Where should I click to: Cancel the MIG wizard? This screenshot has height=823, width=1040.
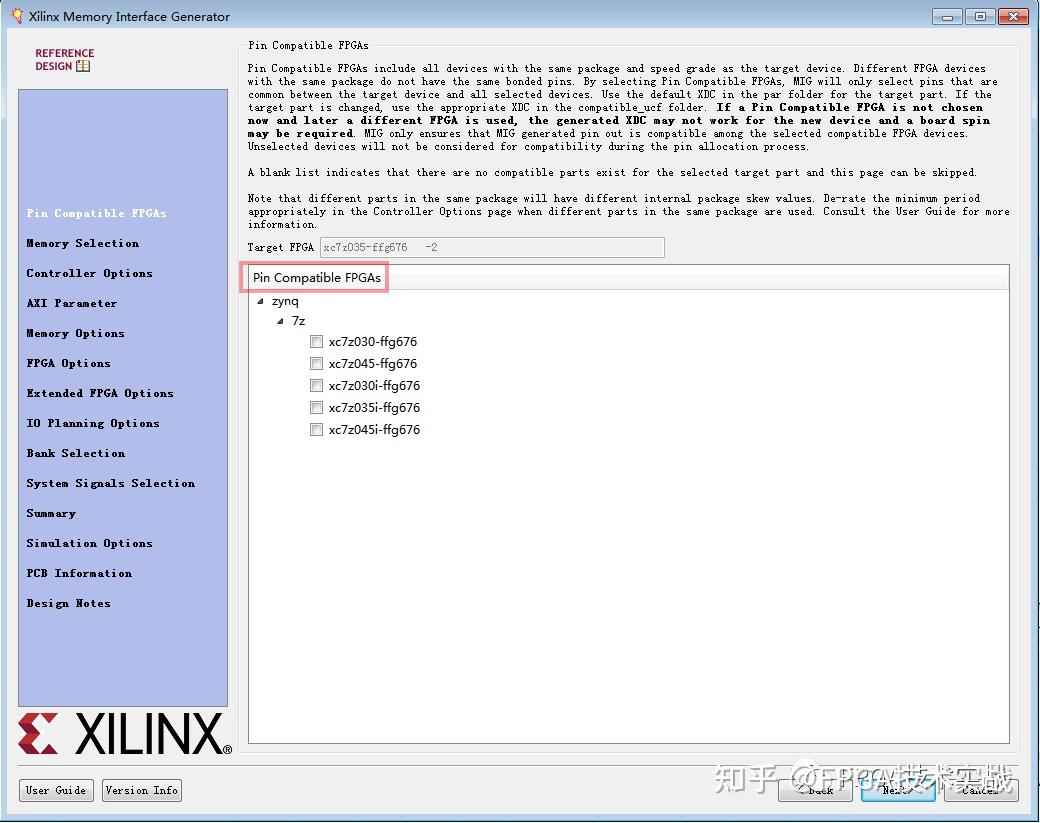980,790
